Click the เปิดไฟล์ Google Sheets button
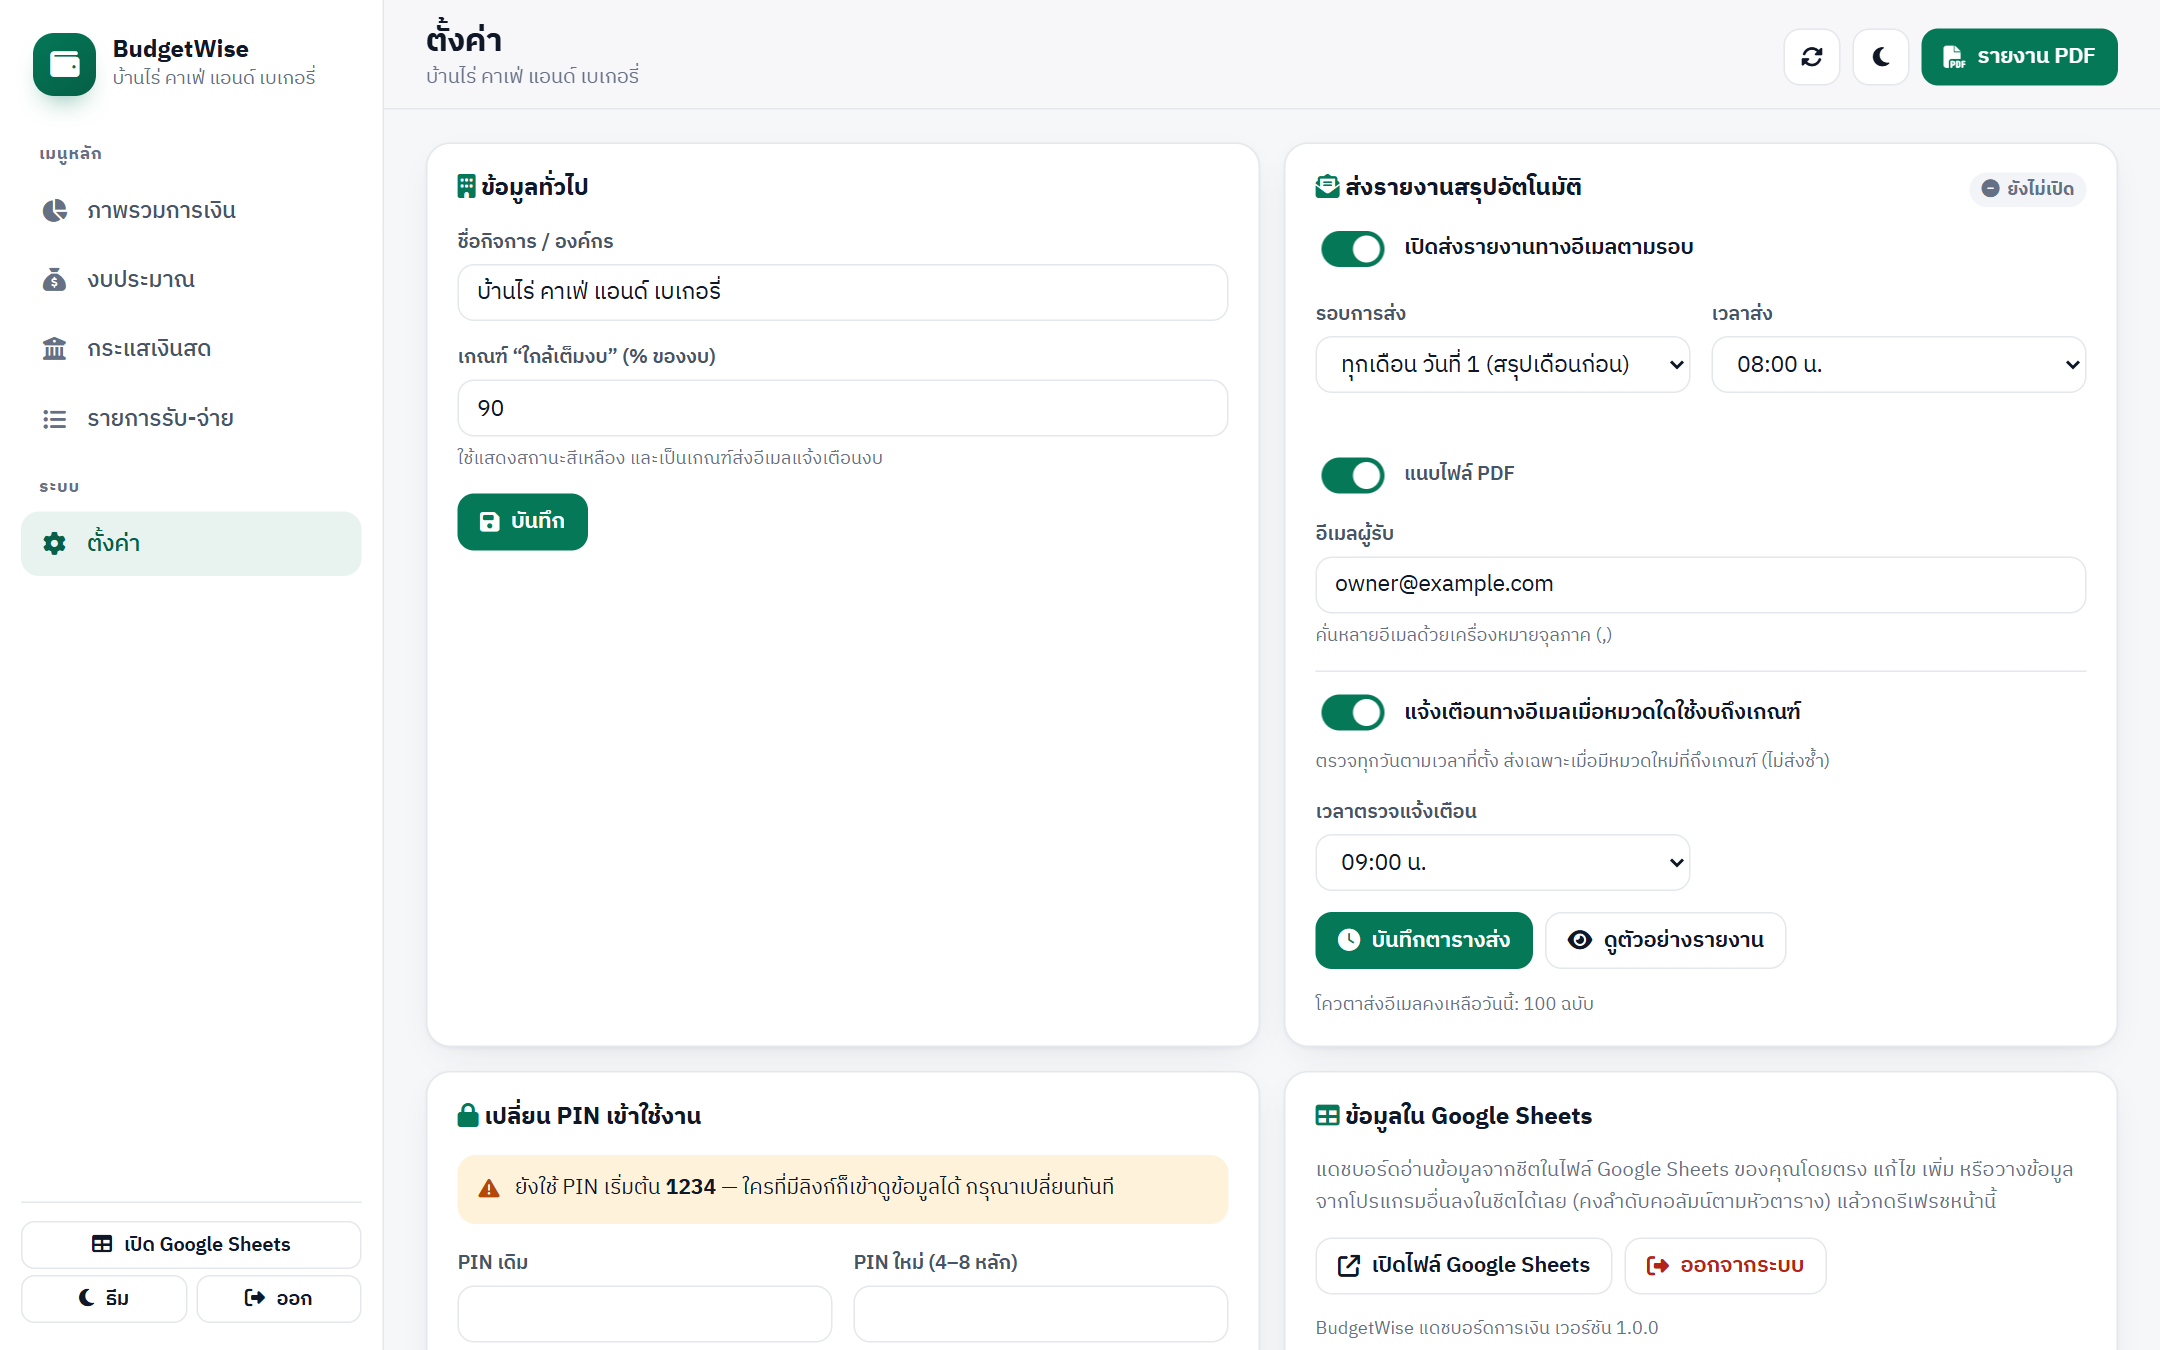 1463,1266
